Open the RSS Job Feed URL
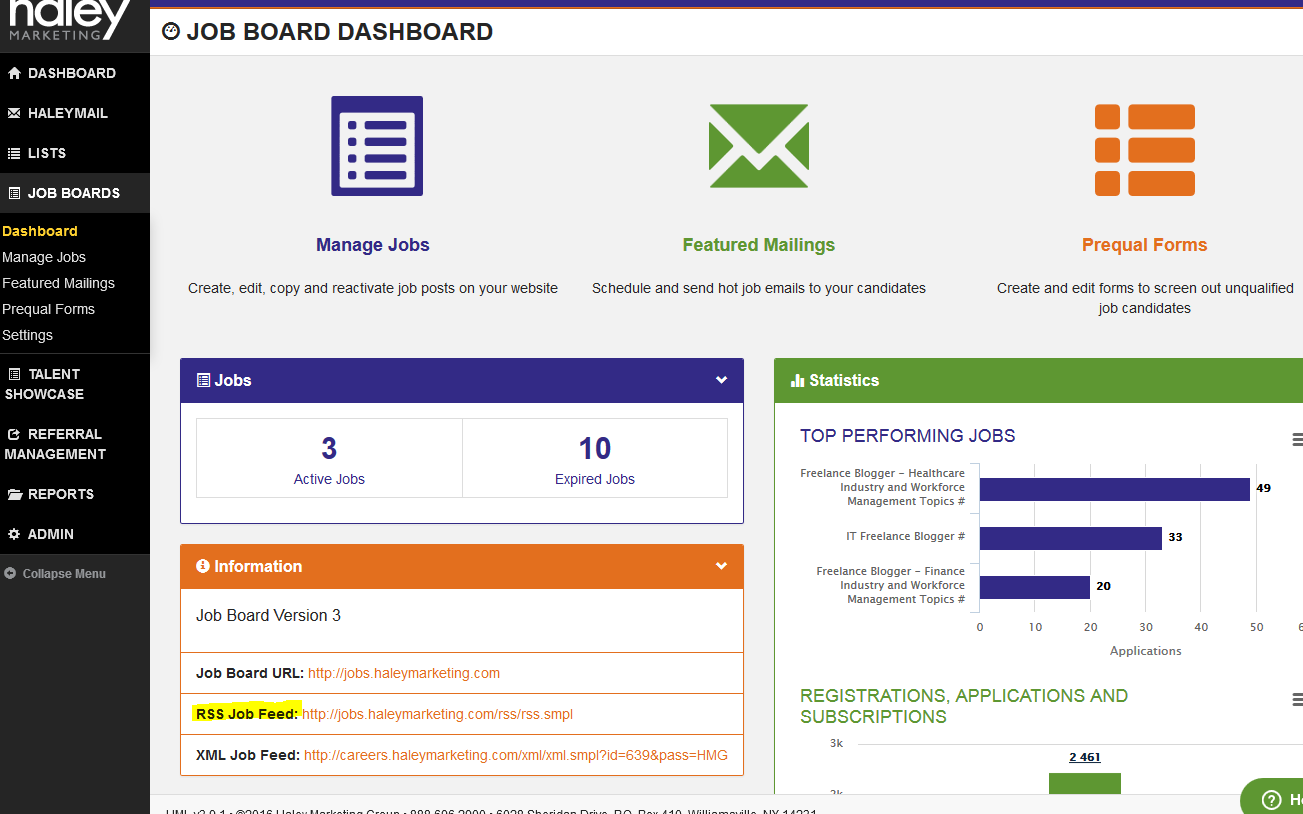The height and width of the screenshot is (814, 1303). 437,714
